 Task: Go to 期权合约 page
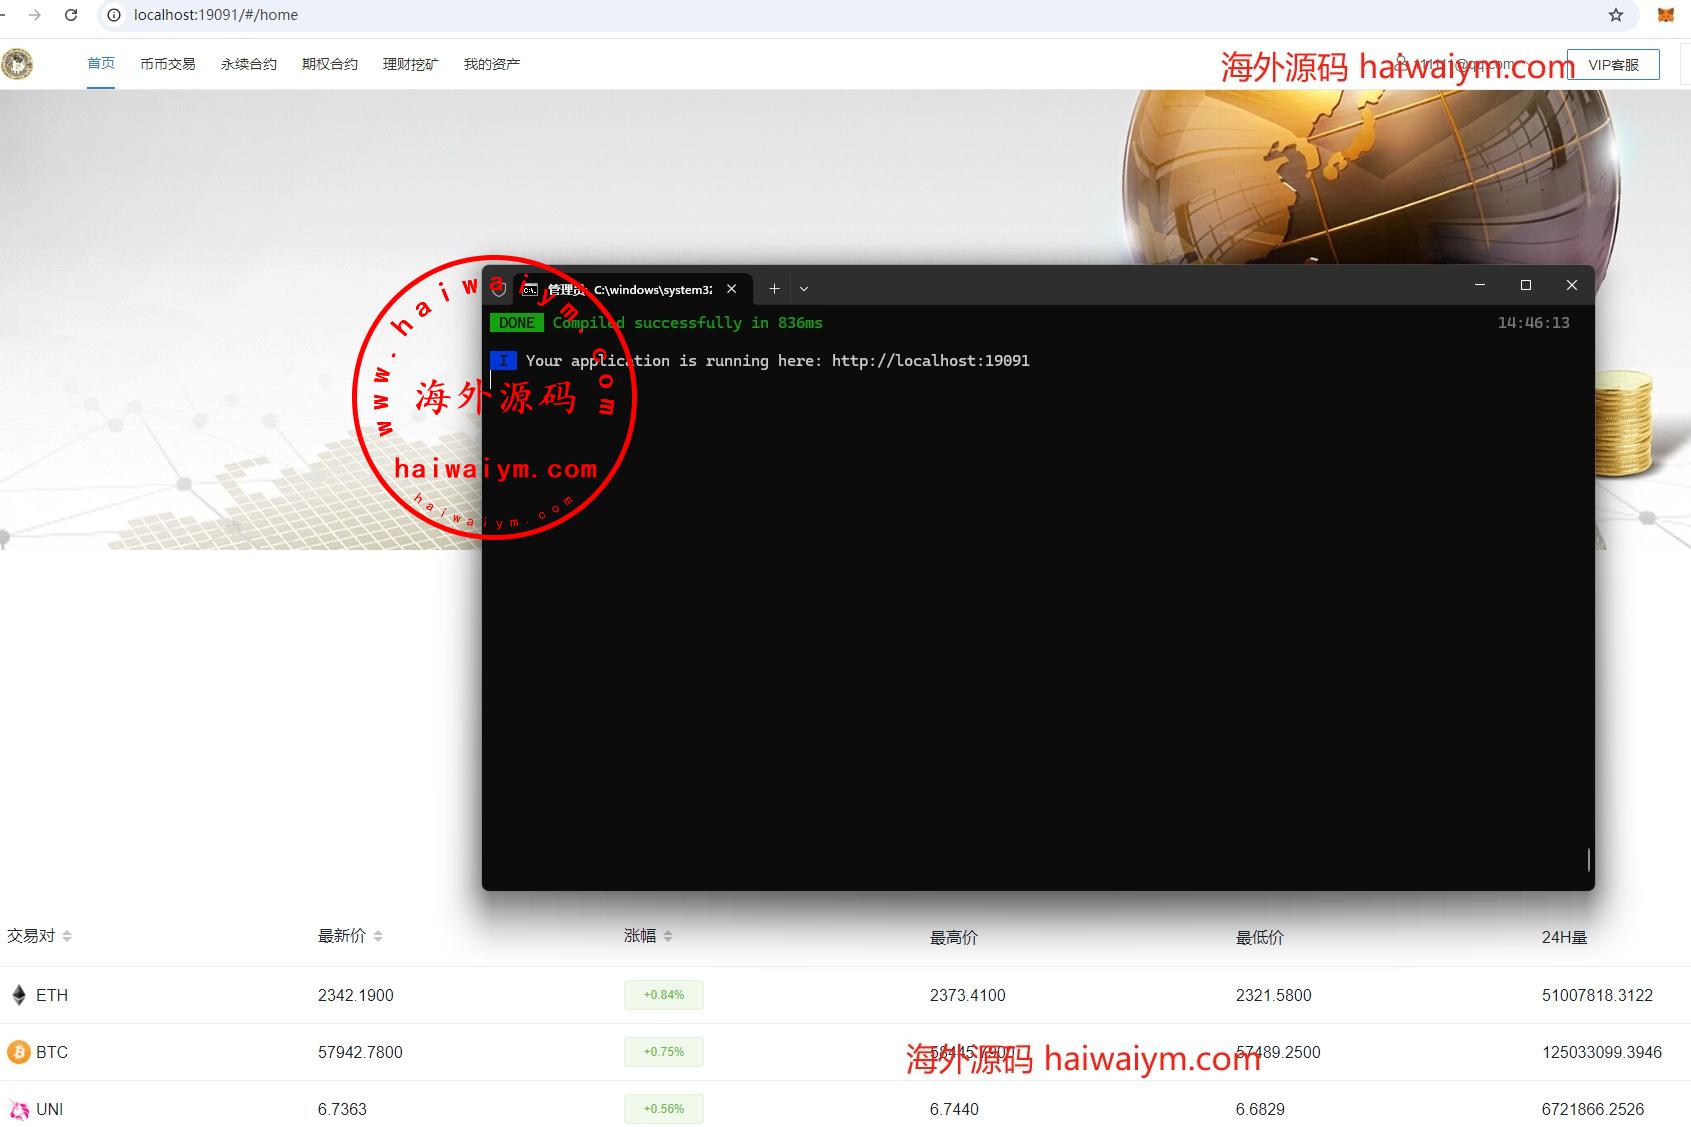[330, 64]
